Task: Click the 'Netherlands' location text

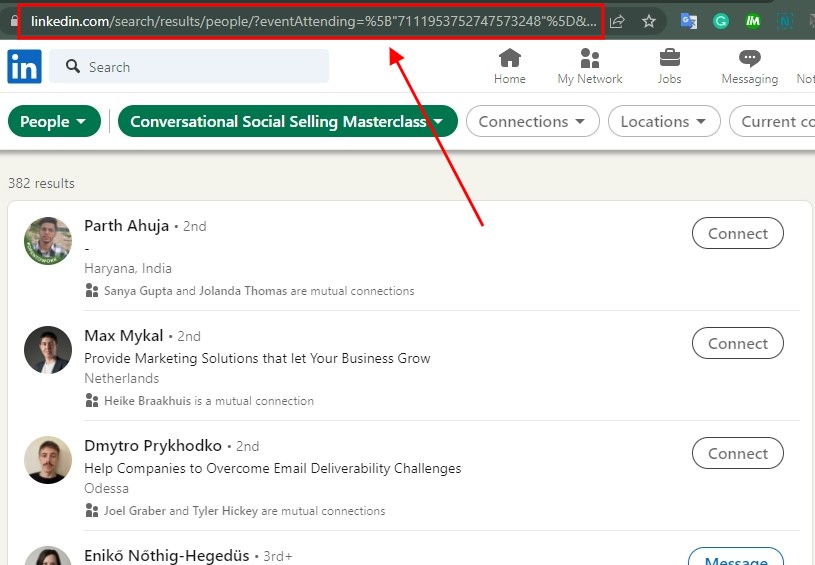Action: [122, 378]
